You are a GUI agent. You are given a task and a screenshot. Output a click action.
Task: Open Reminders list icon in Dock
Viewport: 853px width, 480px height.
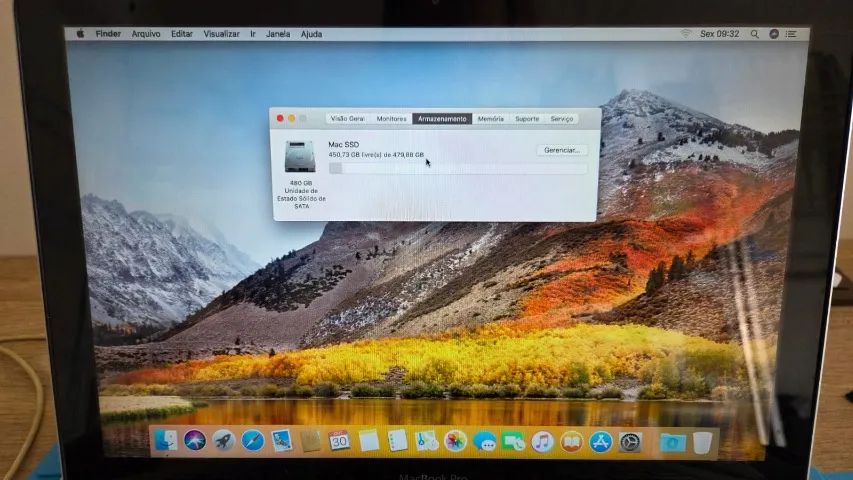click(397, 441)
